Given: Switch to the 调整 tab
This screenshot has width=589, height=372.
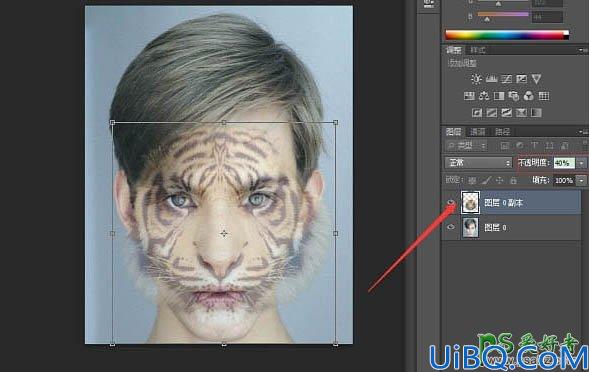Looking at the screenshot, I should pyautogui.click(x=453, y=50).
